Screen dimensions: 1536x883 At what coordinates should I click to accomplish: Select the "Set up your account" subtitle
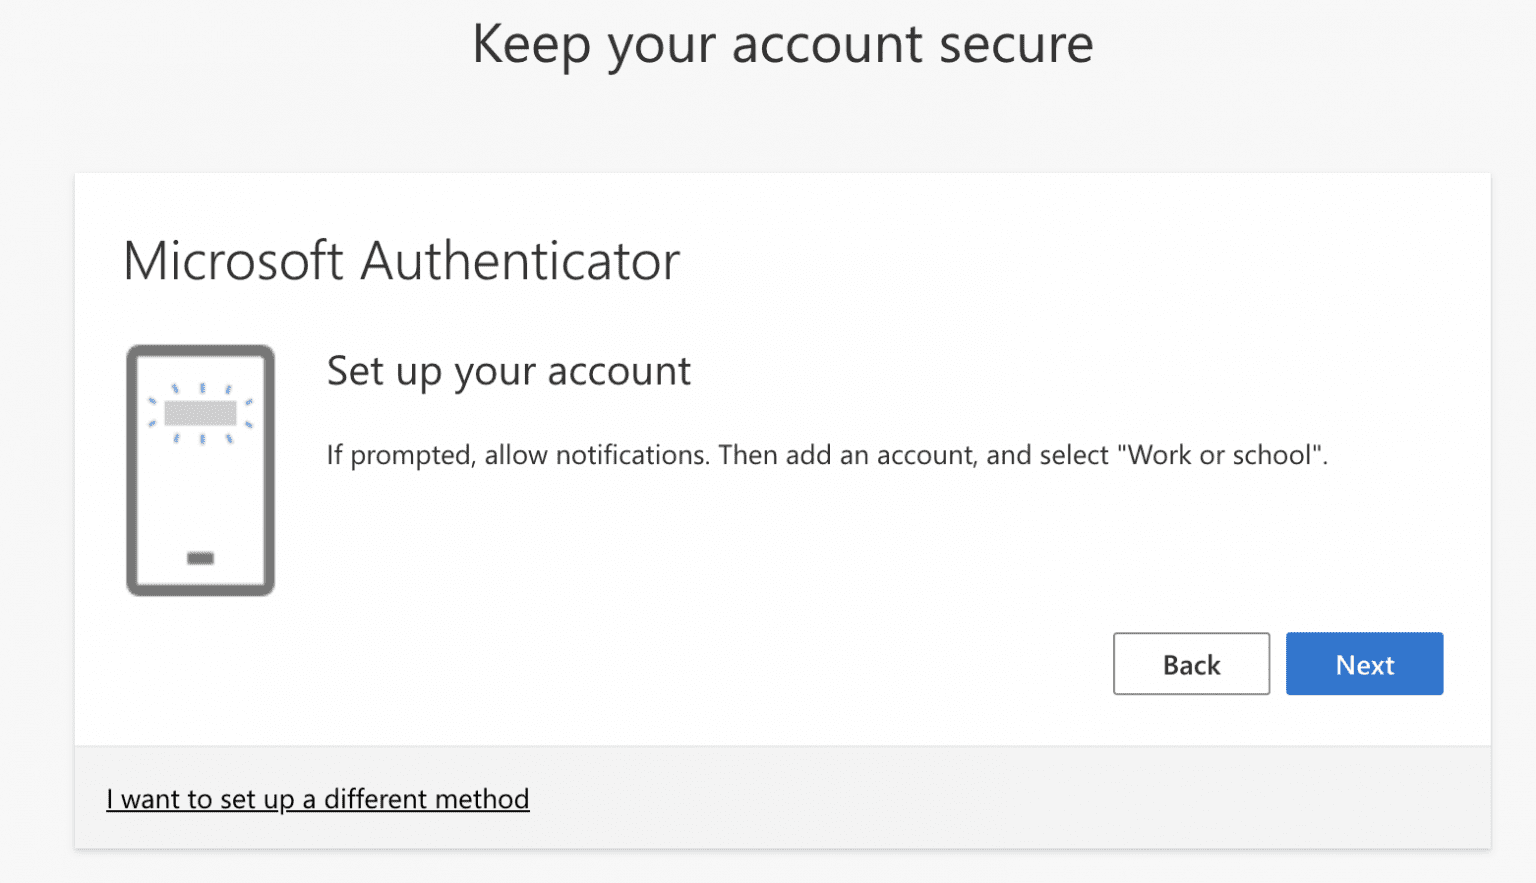(x=508, y=370)
